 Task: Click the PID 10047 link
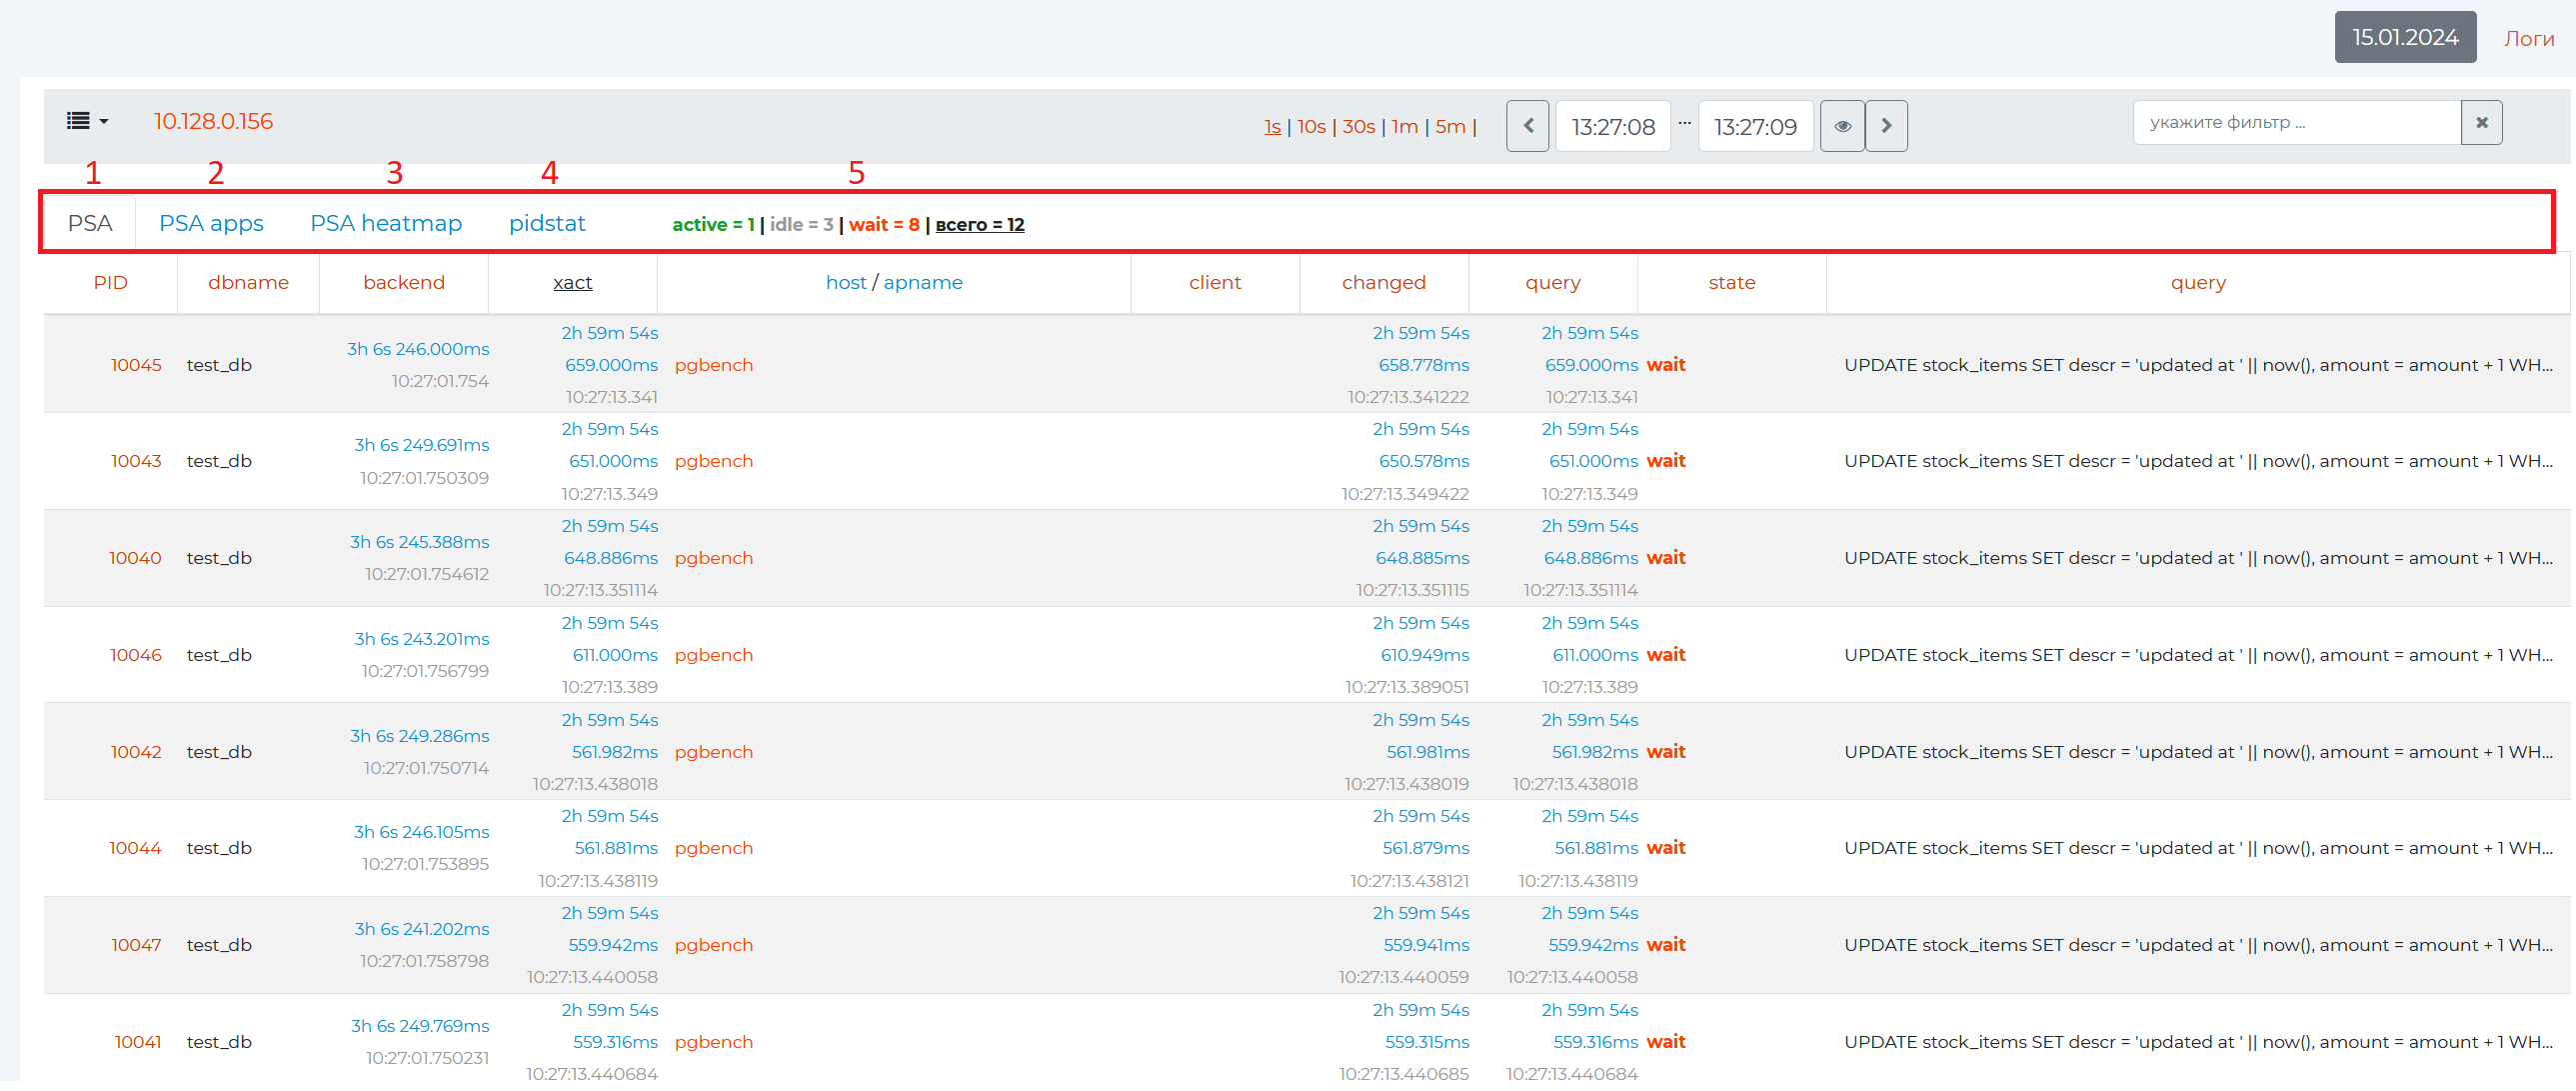click(136, 945)
